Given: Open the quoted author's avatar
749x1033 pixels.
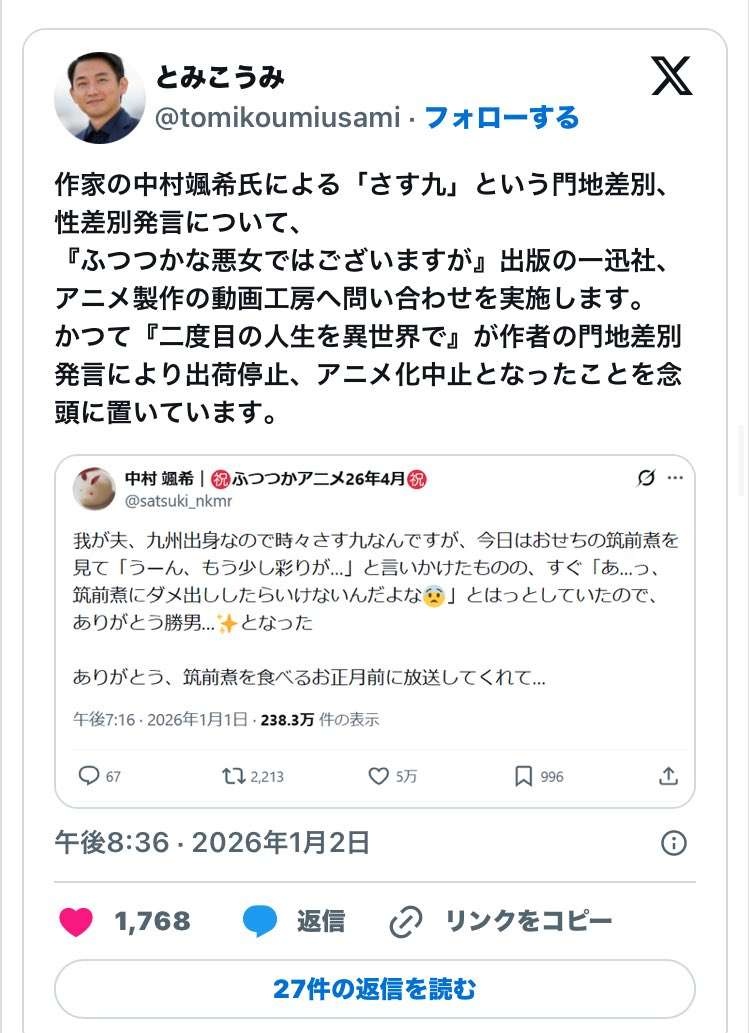Looking at the screenshot, I should coord(93,487).
